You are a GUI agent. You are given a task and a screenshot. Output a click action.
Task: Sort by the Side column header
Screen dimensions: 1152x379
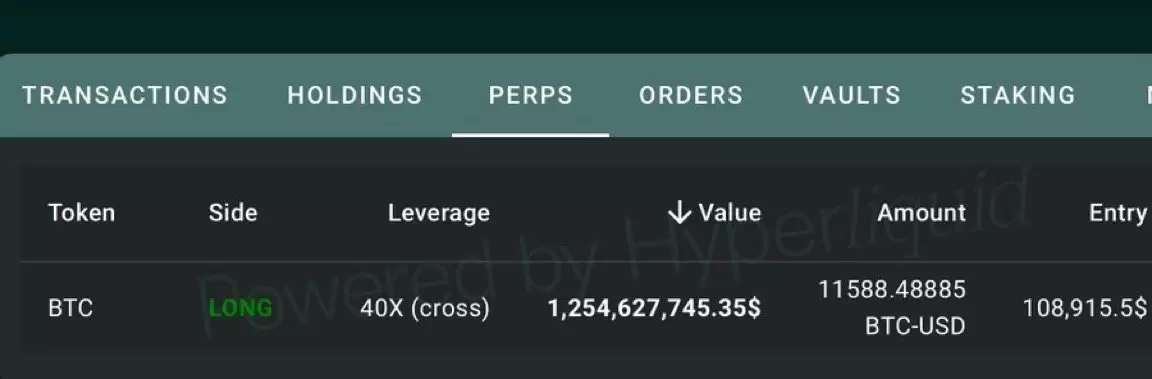[233, 213]
